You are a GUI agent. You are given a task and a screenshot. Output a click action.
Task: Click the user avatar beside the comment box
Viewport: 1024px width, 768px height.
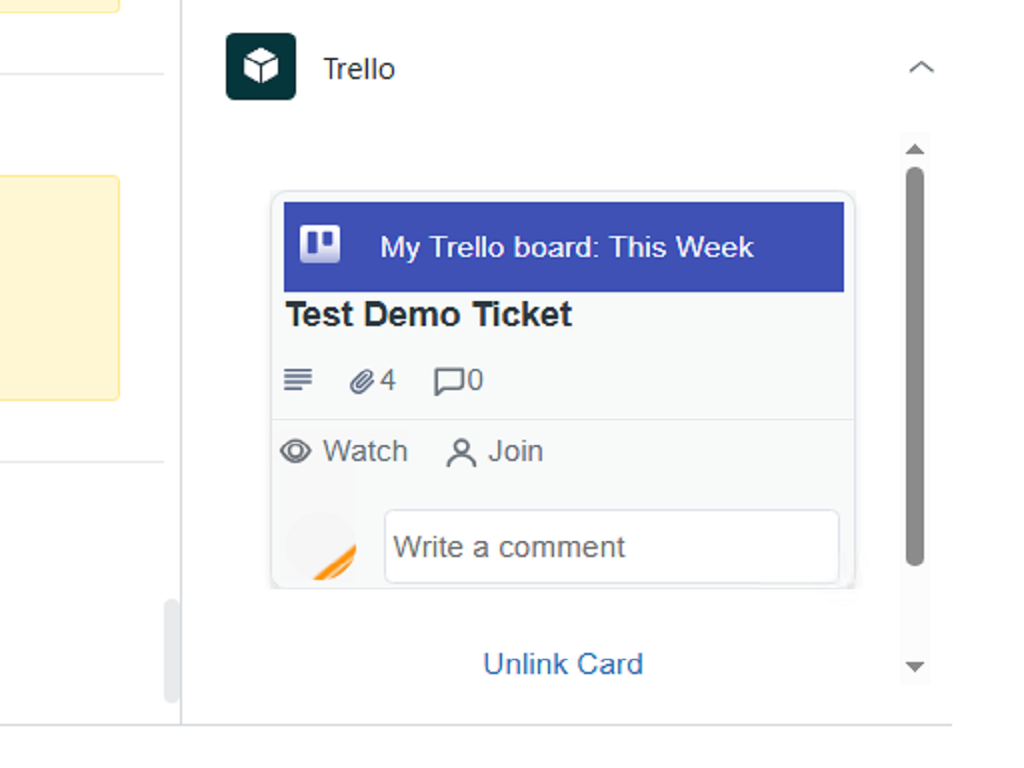[322, 547]
